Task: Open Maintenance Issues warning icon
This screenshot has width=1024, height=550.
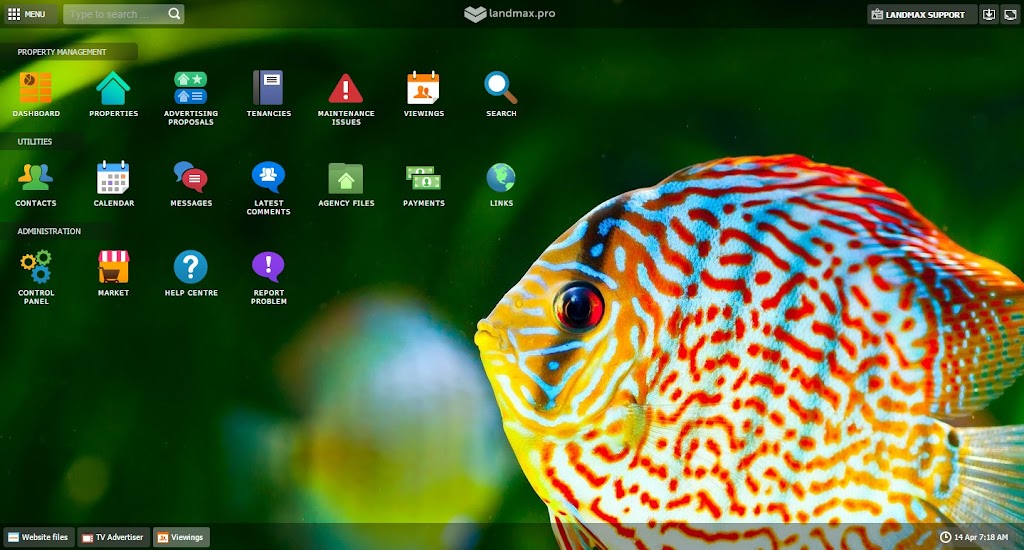Action: click(x=345, y=88)
